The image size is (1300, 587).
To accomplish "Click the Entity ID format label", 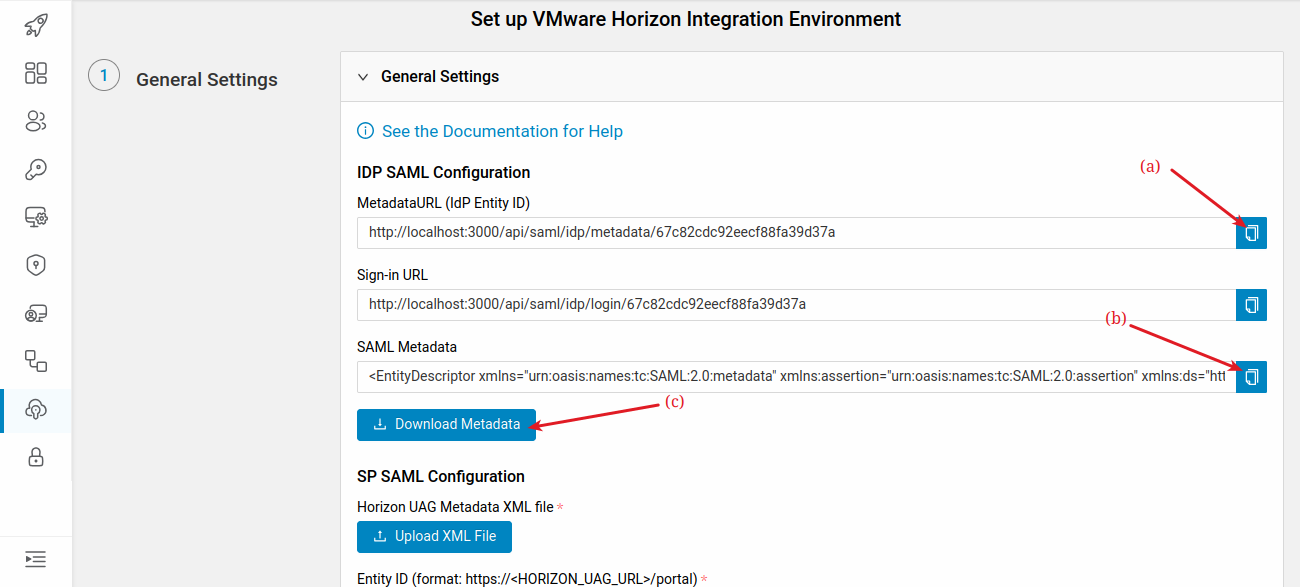I will [528, 579].
